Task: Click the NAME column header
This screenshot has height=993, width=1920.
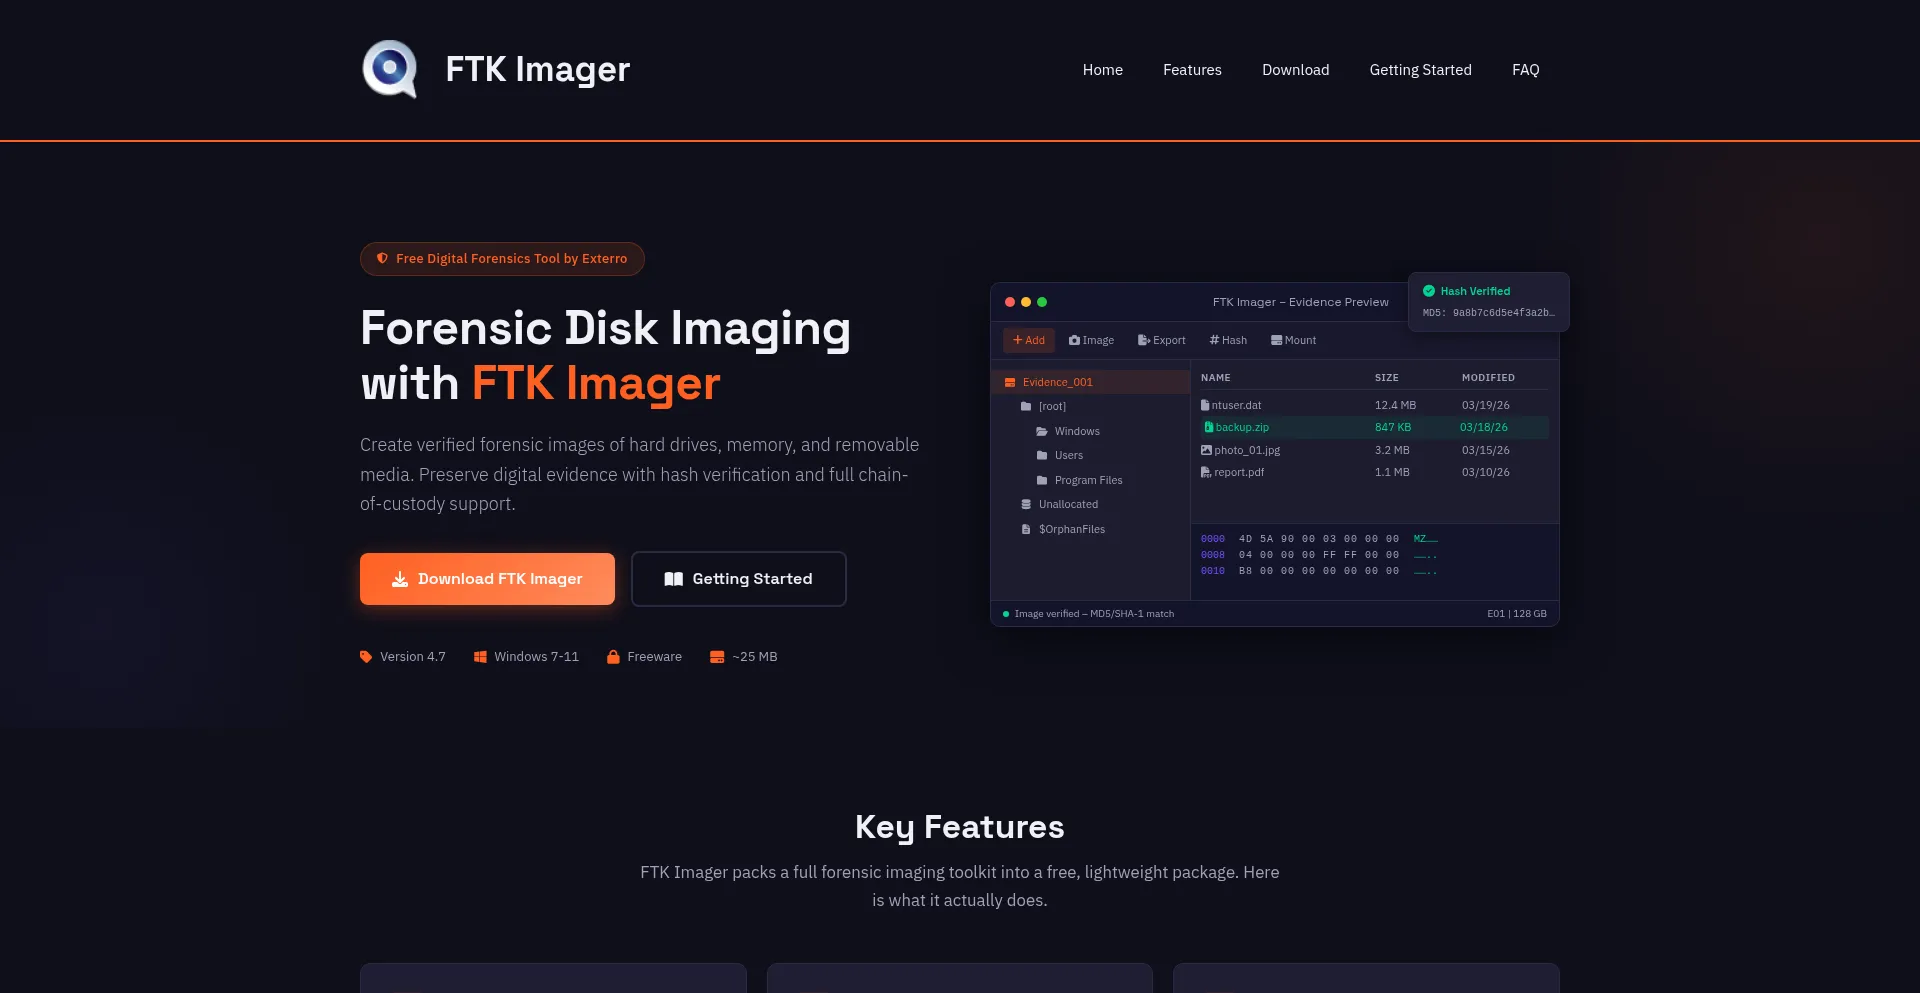Action: pos(1215,378)
